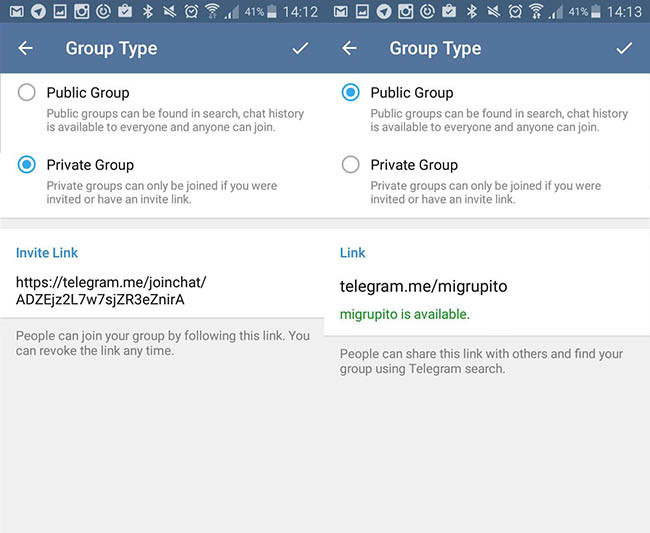Tap shopping bag icon in the 14:13 status bar
This screenshot has width=650, height=533.
coord(449,11)
